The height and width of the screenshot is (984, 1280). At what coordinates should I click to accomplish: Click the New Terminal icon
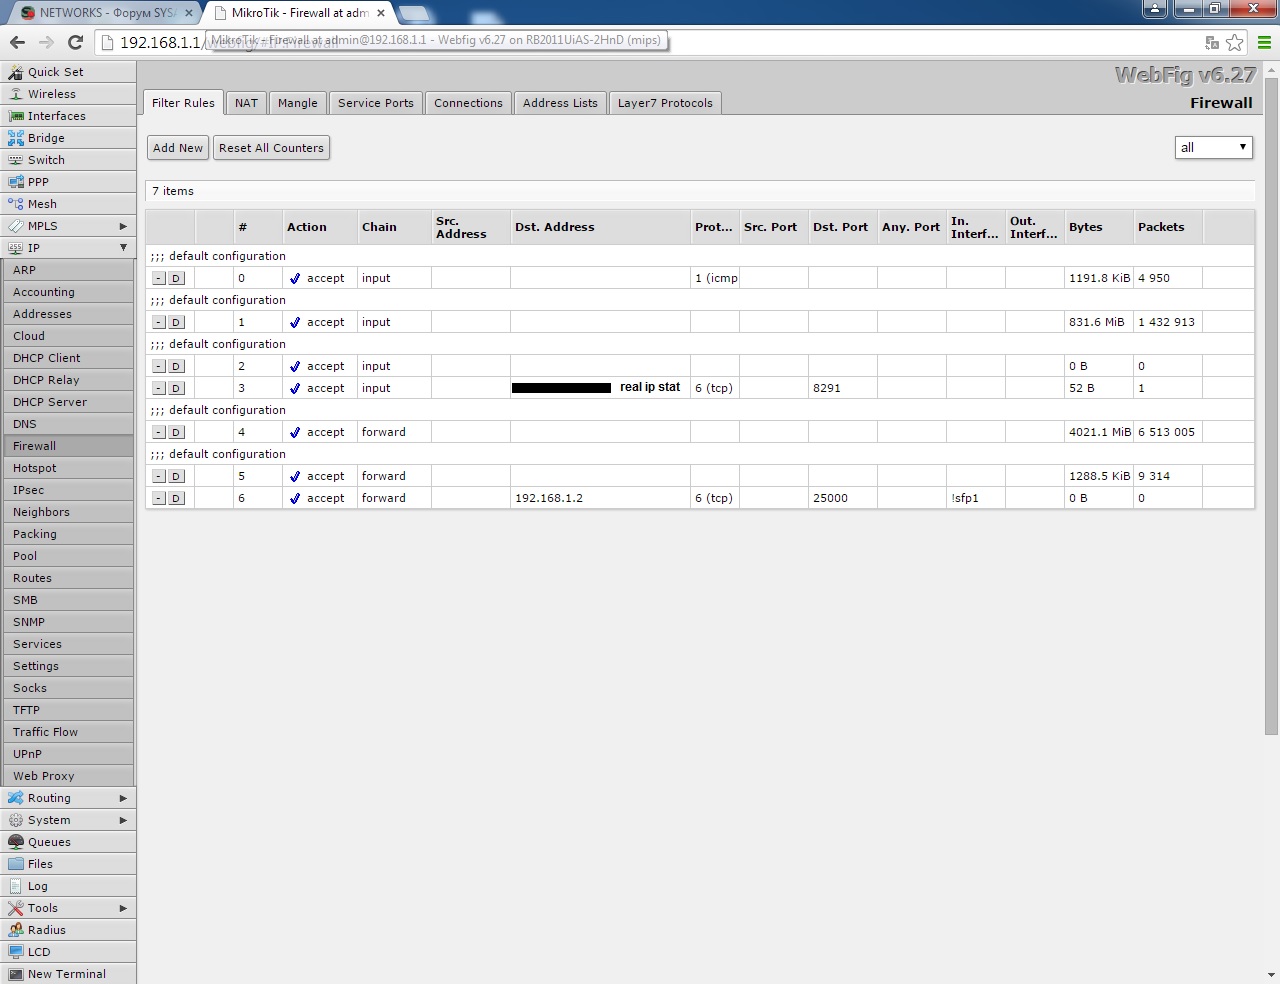(16, 974)
